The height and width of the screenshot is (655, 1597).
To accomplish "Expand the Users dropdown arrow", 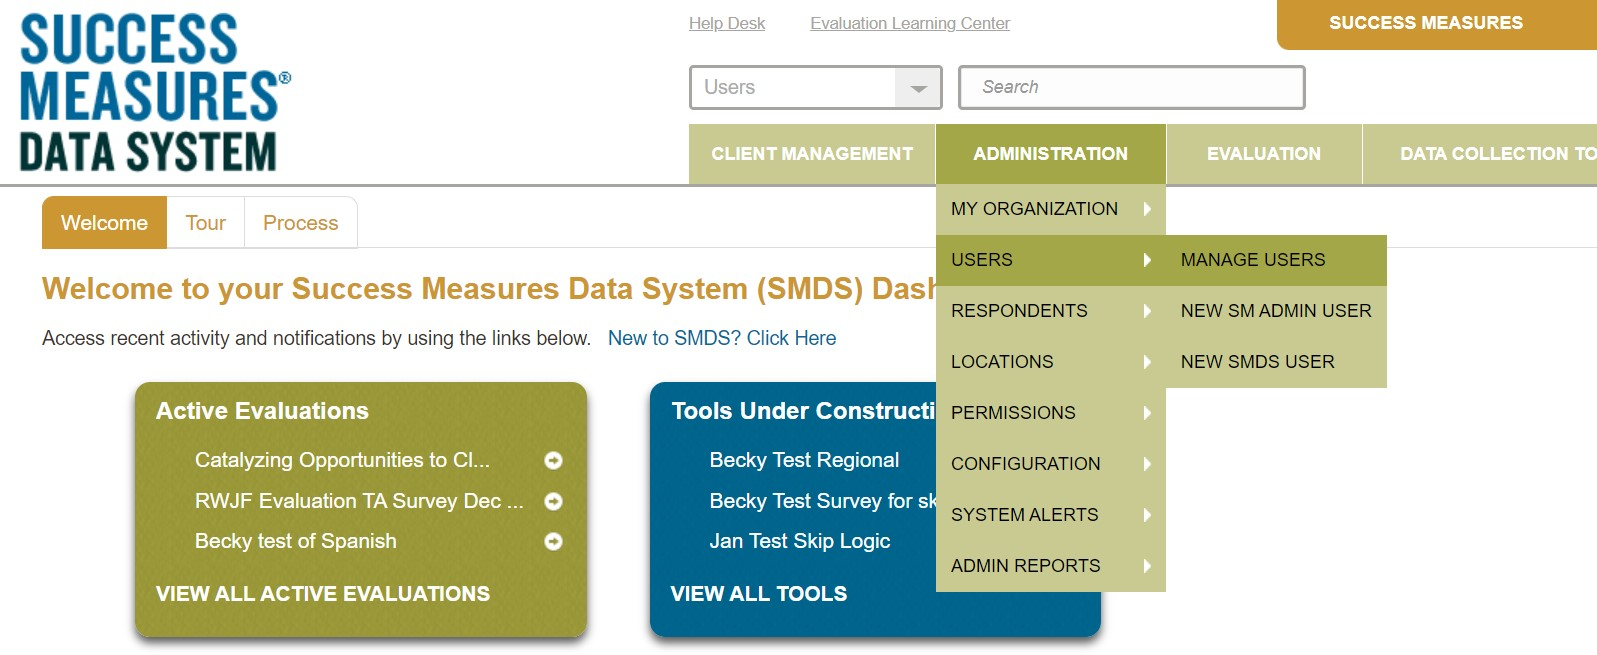I will tap(918, 88).
